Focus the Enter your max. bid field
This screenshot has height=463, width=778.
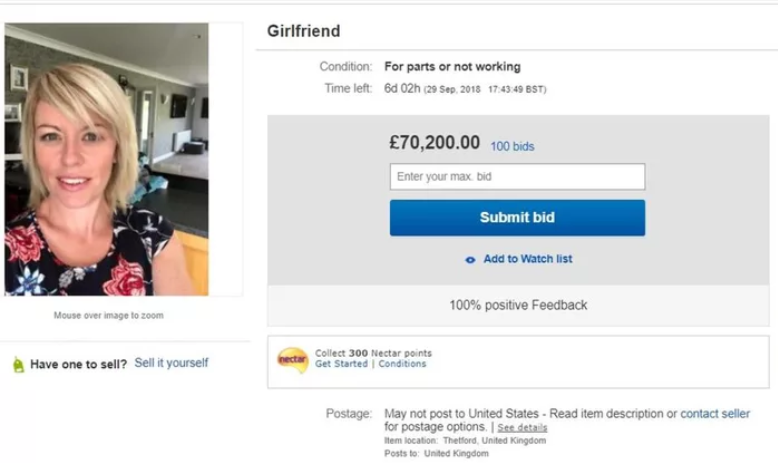[517, 177]
